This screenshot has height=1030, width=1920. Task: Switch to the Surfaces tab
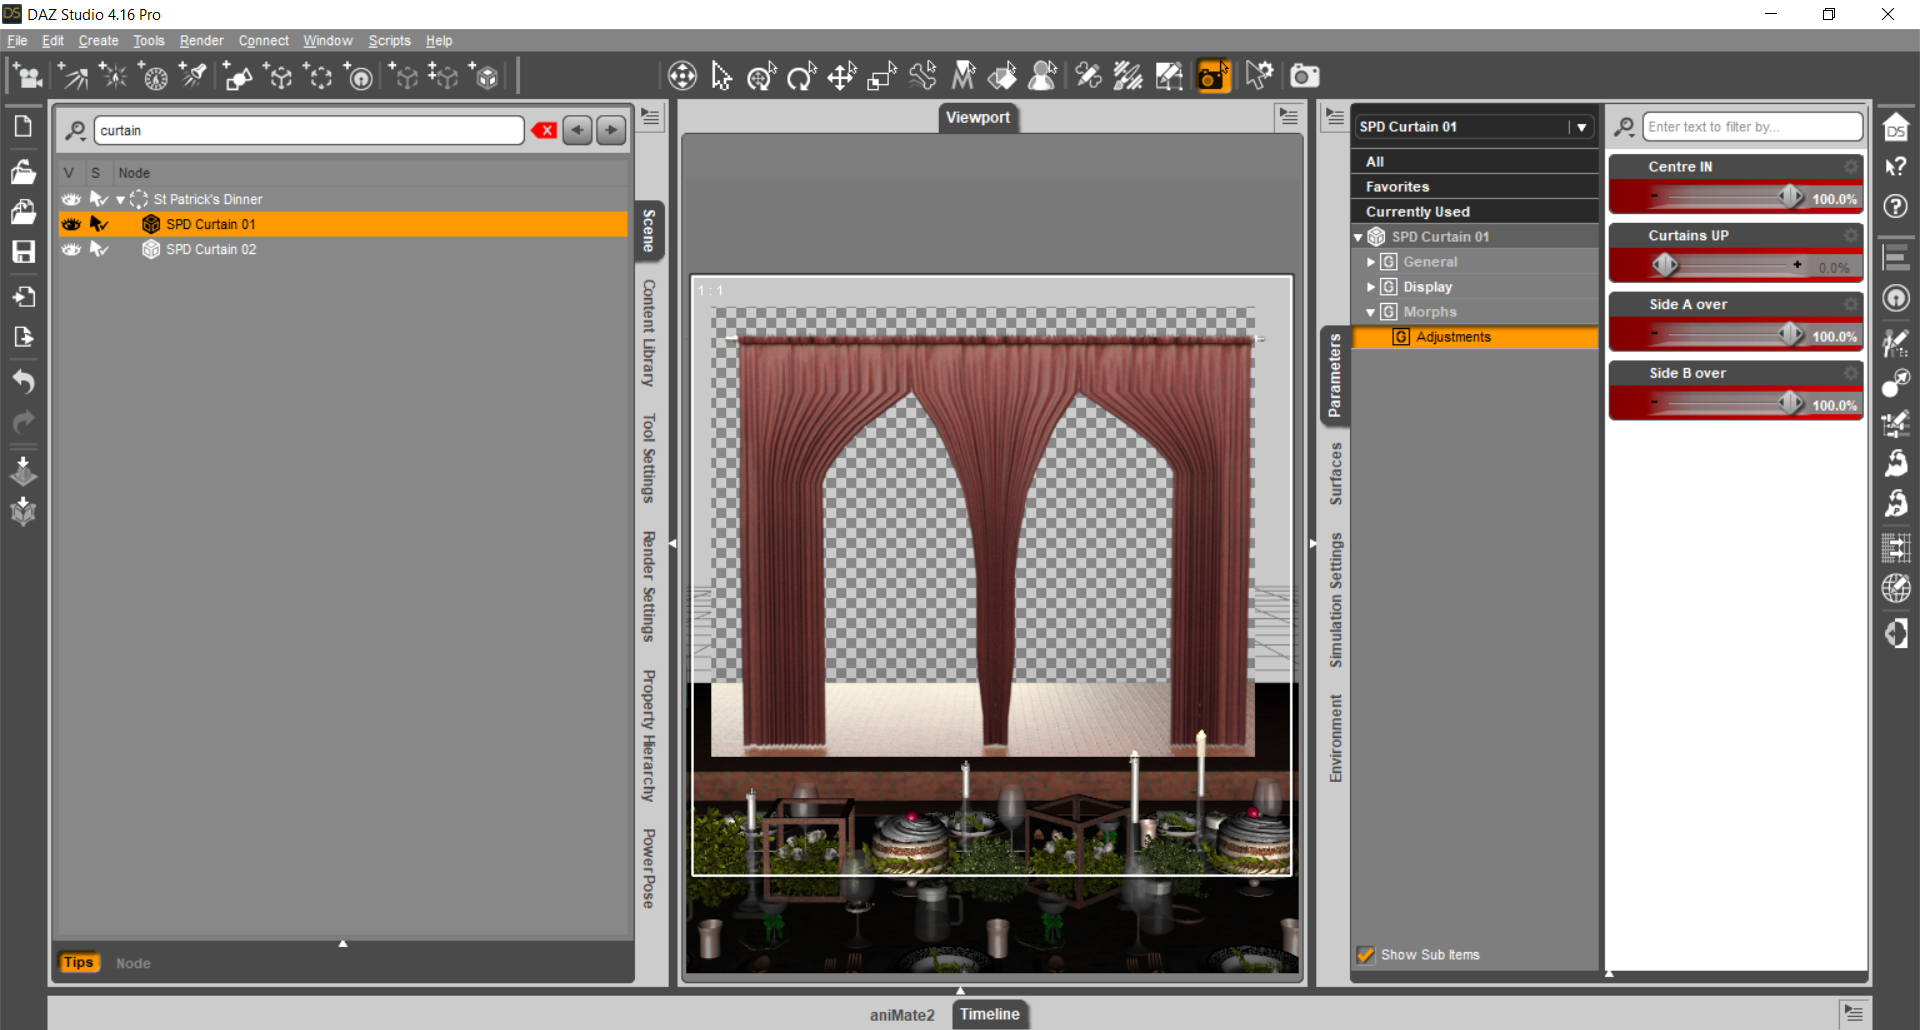coord(1335,474)
